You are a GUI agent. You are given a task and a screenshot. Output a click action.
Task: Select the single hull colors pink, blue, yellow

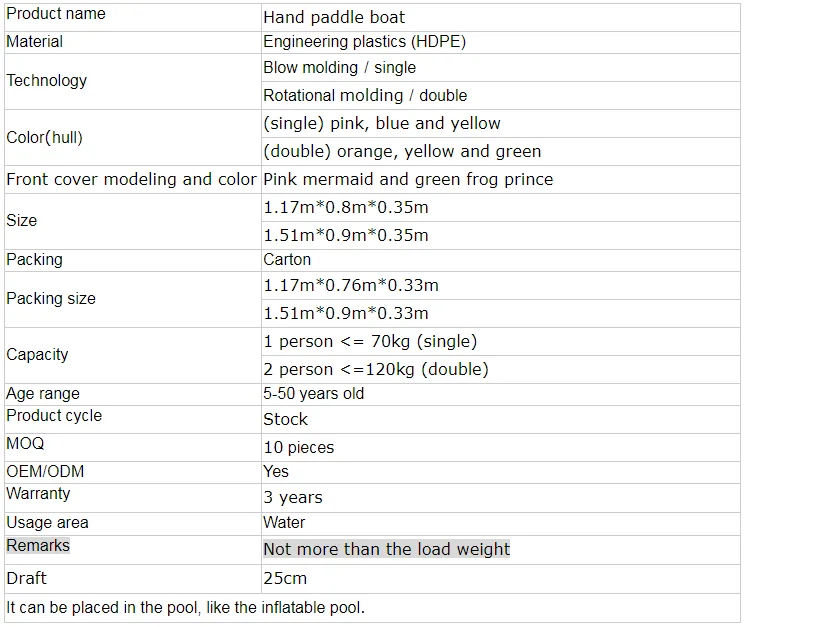coord(382,124)
